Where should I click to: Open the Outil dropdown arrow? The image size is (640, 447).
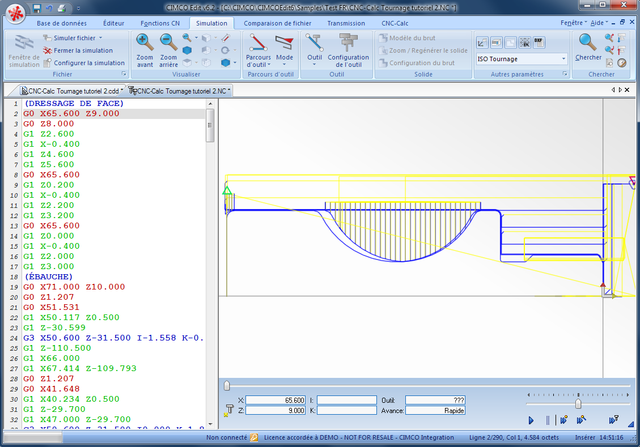(x=314, y=64)
